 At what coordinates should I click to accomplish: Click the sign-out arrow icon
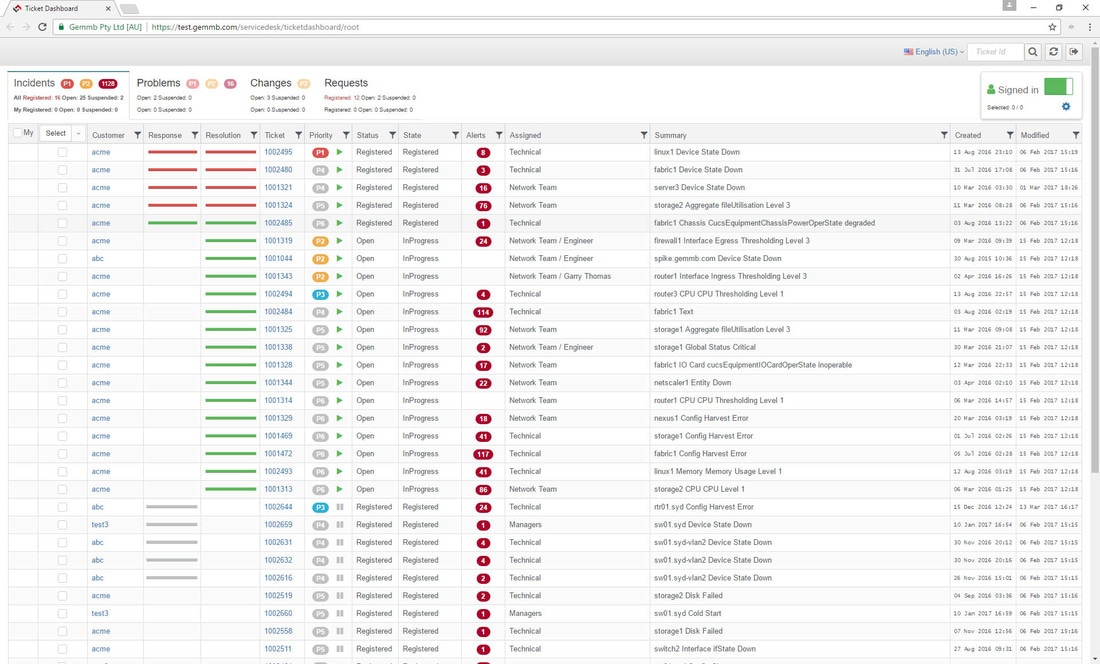click(1074, 52)
